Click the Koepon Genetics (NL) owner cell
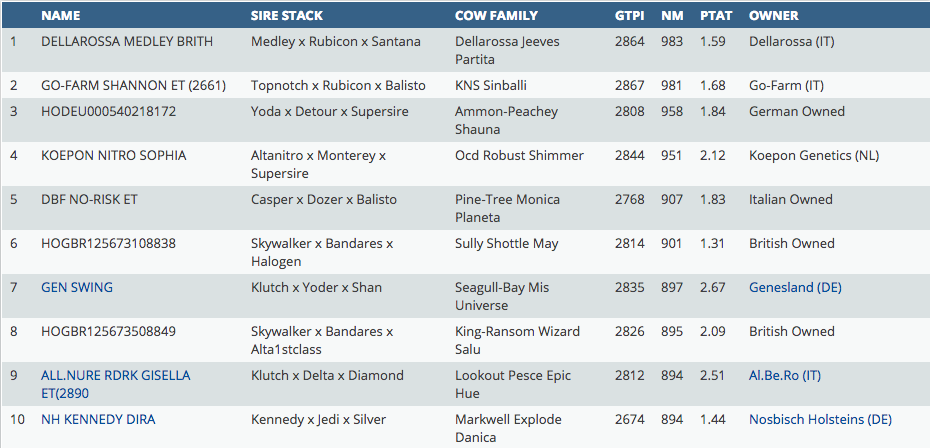930x448 pixels. (x=814, y=156)
